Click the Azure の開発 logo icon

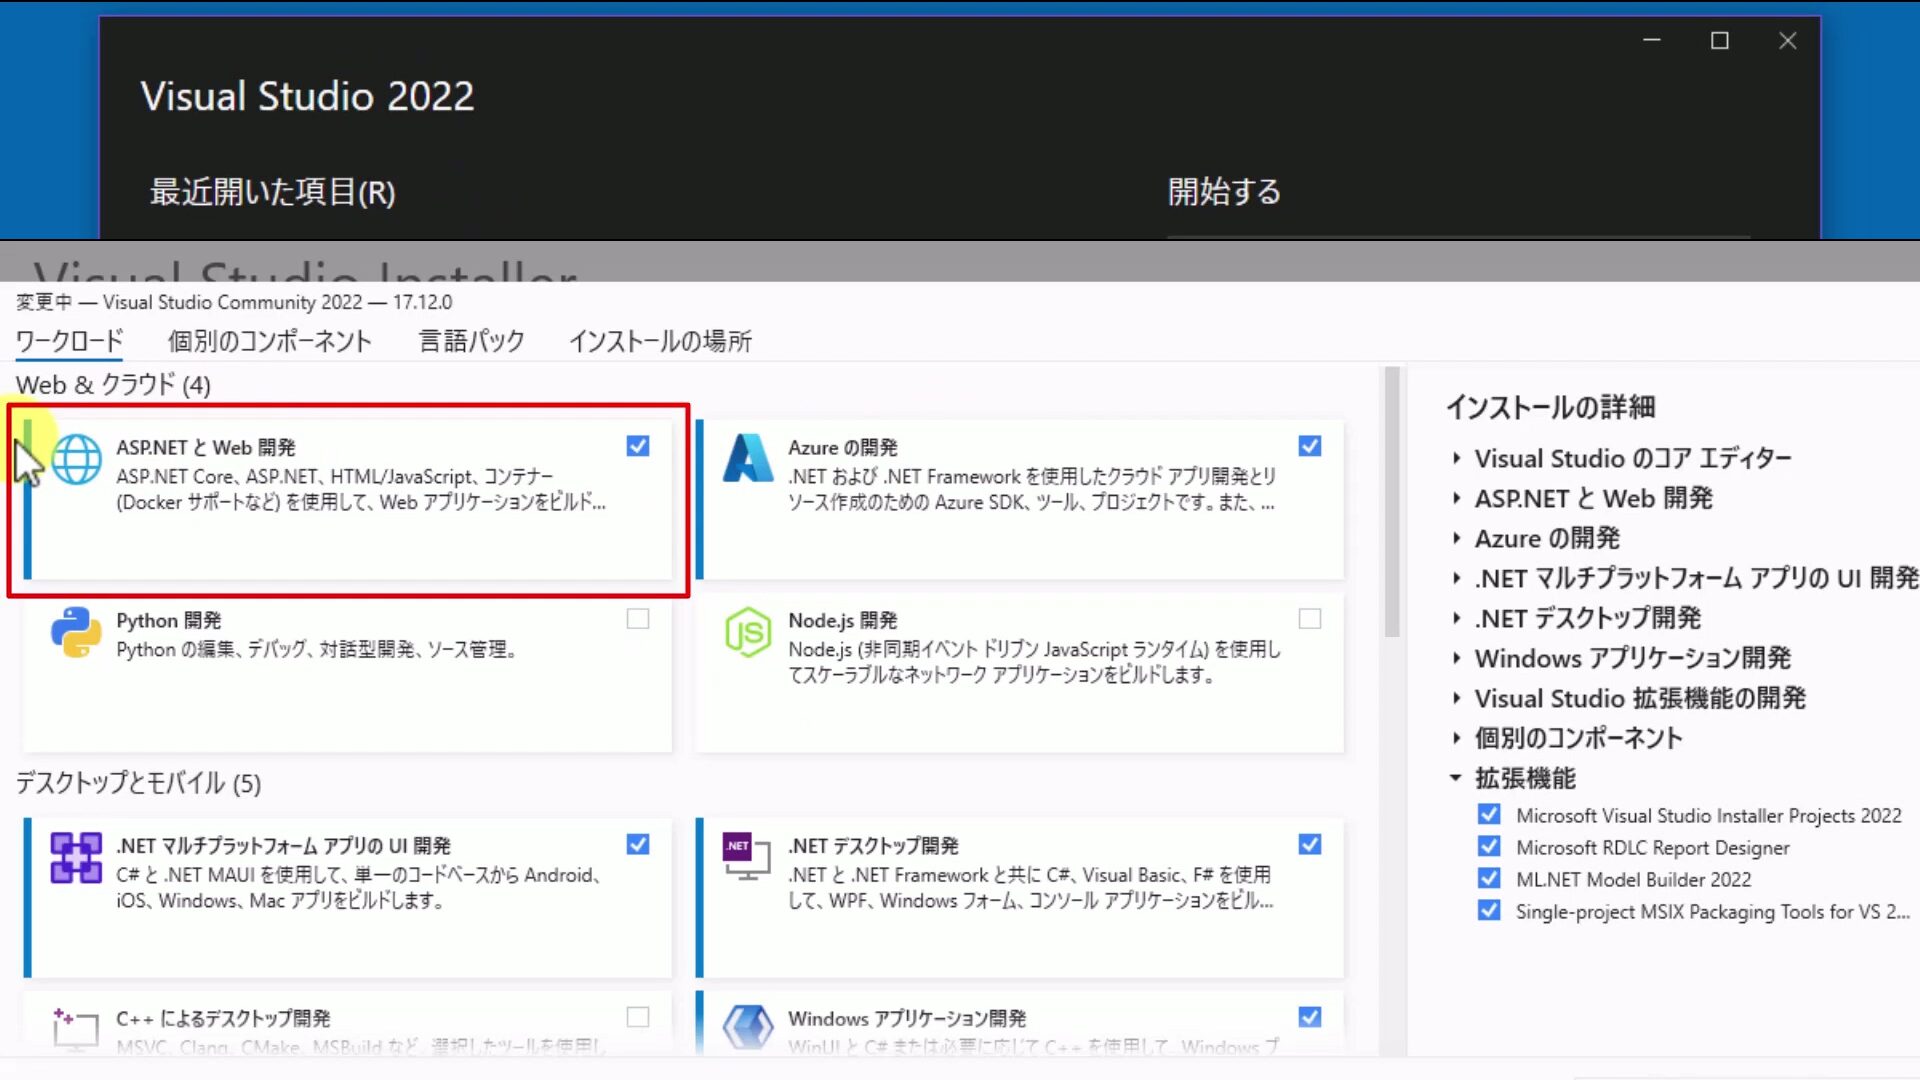pyautogui.click(x=748, y=459)
